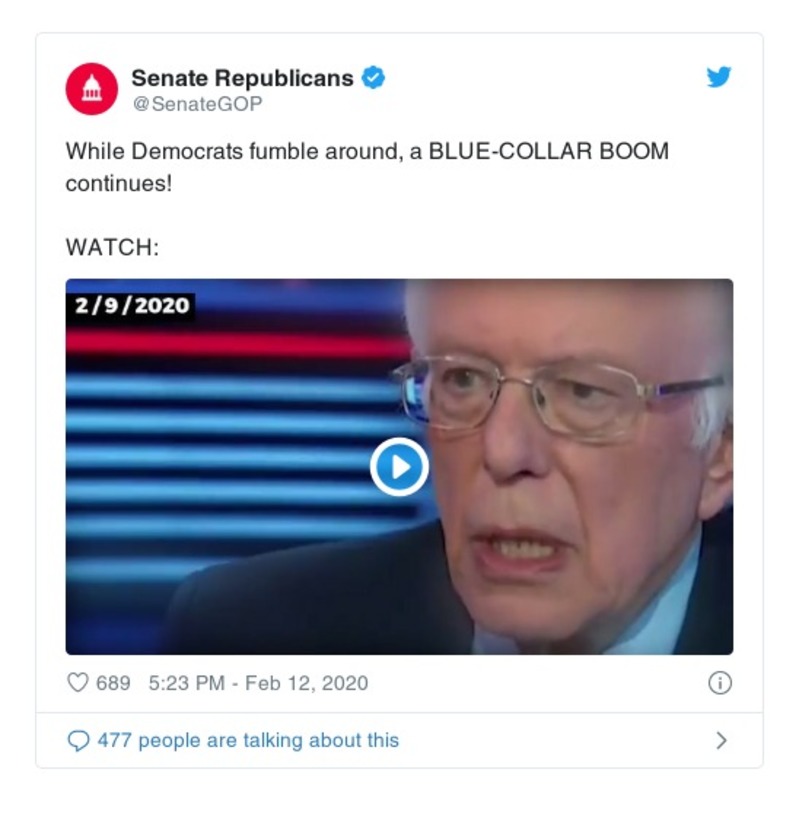Screen dimensions: 799x817
Task: Click the 'BLUE-COLLAR BOOM' tweet text
Action: coord(548,152)
